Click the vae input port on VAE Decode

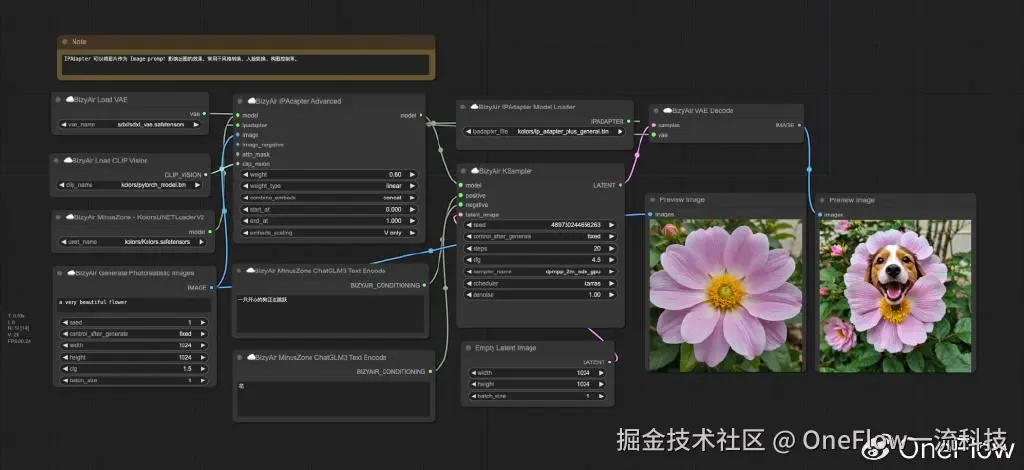click(x=654, y=135)
